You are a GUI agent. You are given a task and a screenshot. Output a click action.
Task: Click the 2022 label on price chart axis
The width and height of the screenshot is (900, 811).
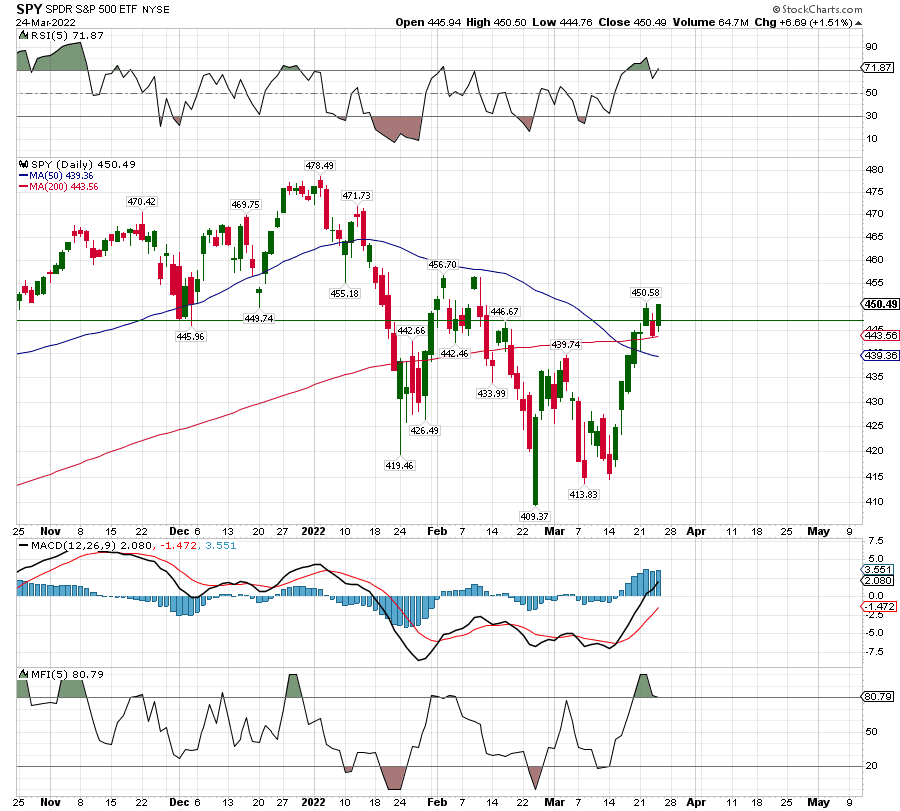(x=313, y=531)
